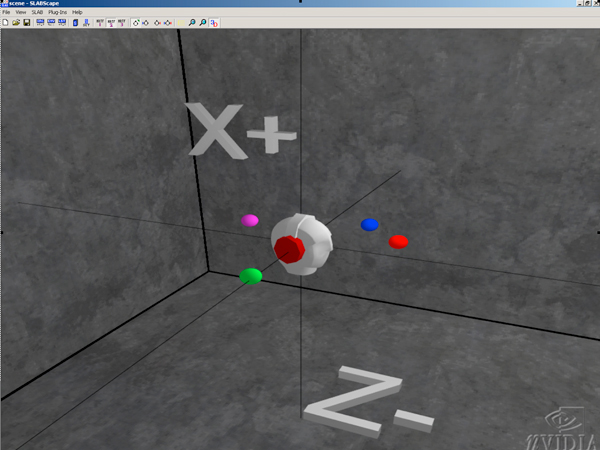The height and width of the screenshot is (450, 600).
Task: Click the white listener head model
Action: point(302,245)
